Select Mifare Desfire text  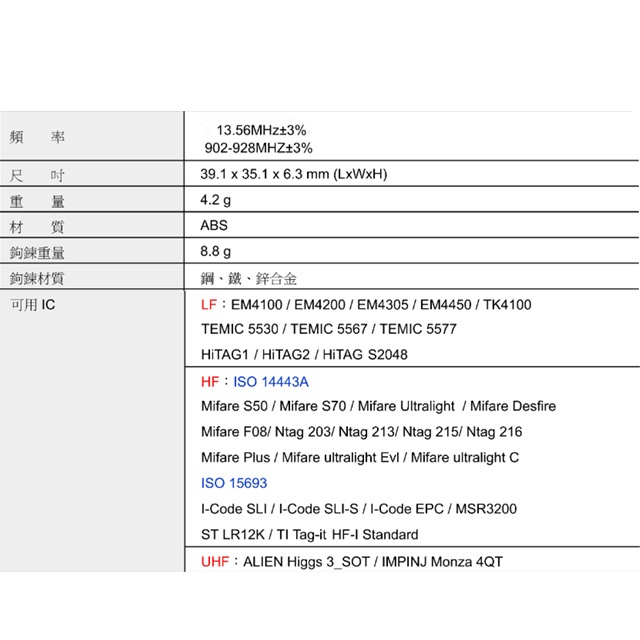pyautogui.click(x=513, y=406)
